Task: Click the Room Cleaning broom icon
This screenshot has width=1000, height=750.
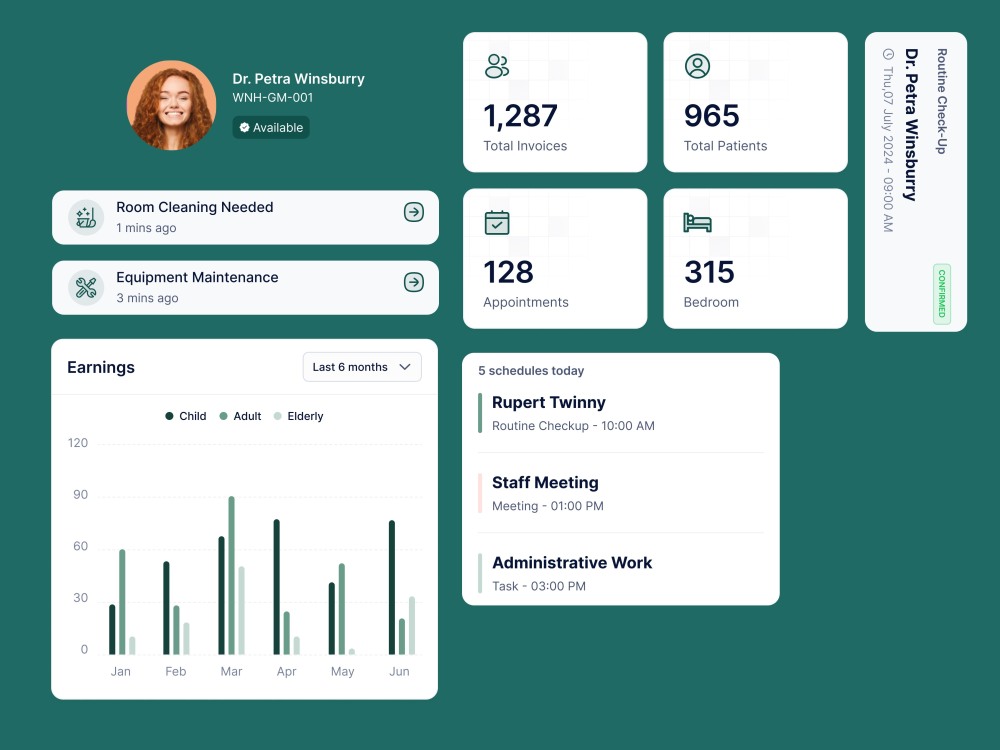Action: point(85,217)
